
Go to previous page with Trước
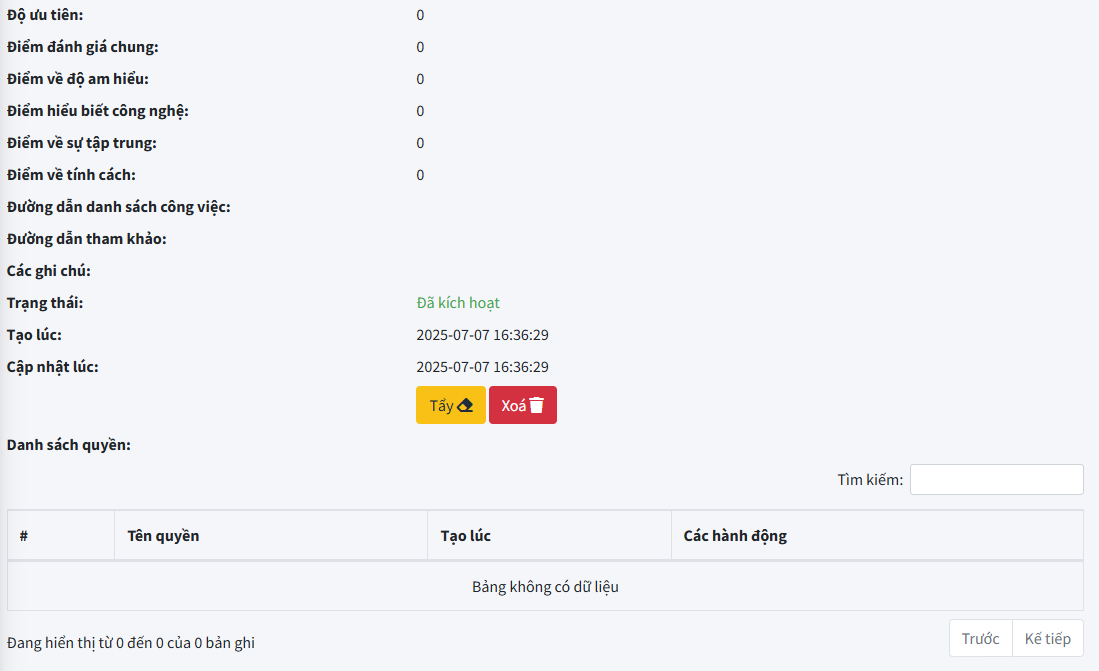[x=980, y=639]
